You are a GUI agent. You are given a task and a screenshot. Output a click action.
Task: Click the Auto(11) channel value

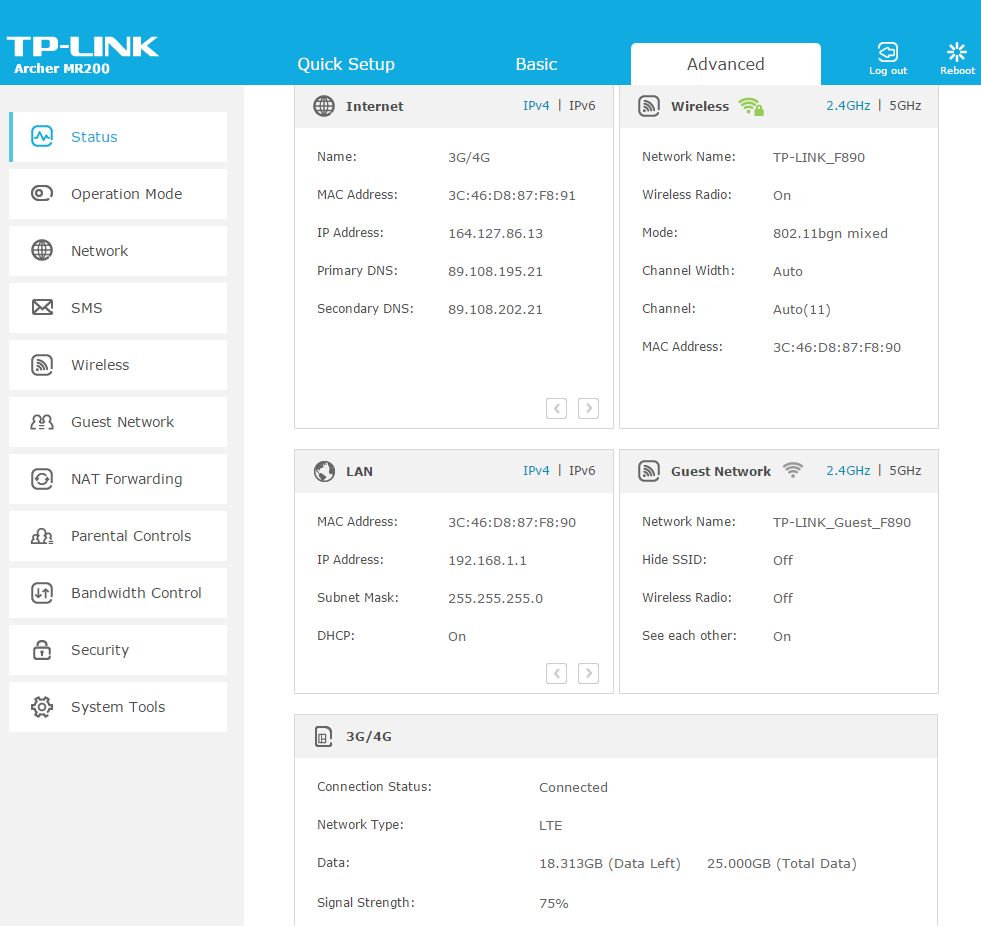click(x=801, y=310)
